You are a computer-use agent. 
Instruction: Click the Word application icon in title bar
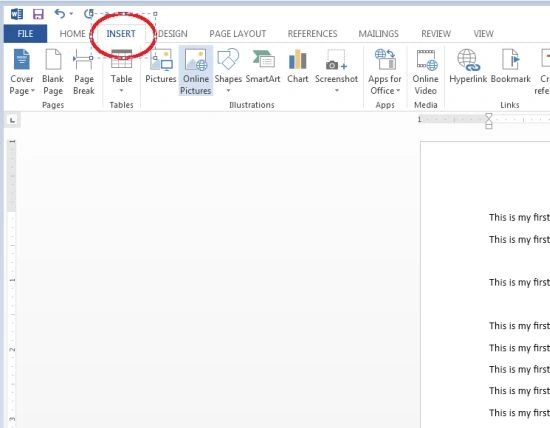click(x=16, y=14)
